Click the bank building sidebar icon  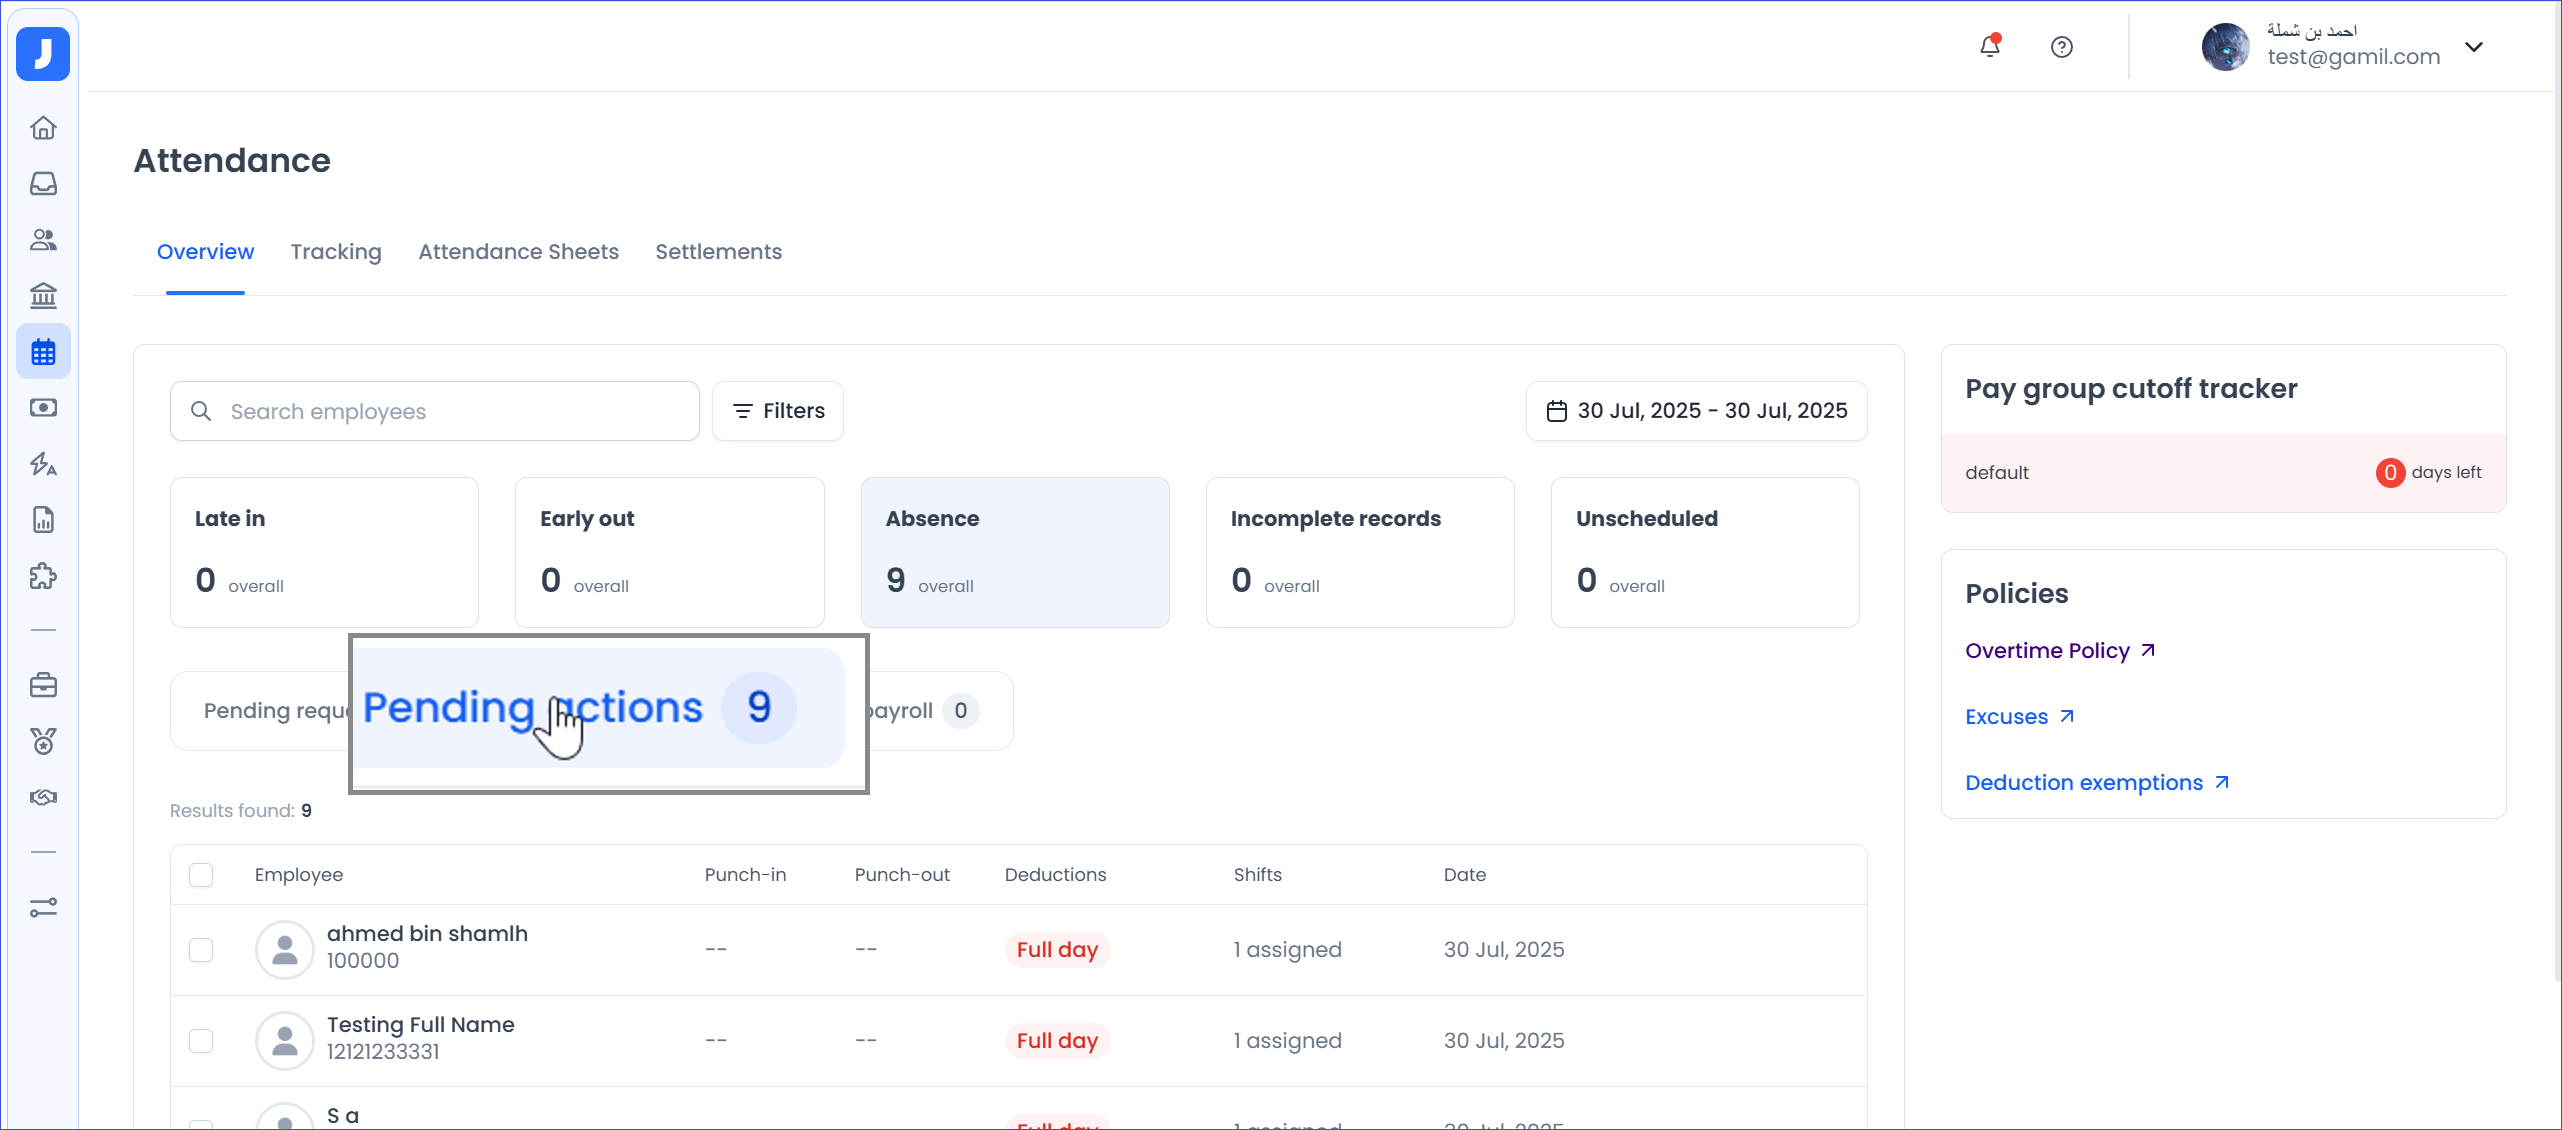[x=43, y=296]
